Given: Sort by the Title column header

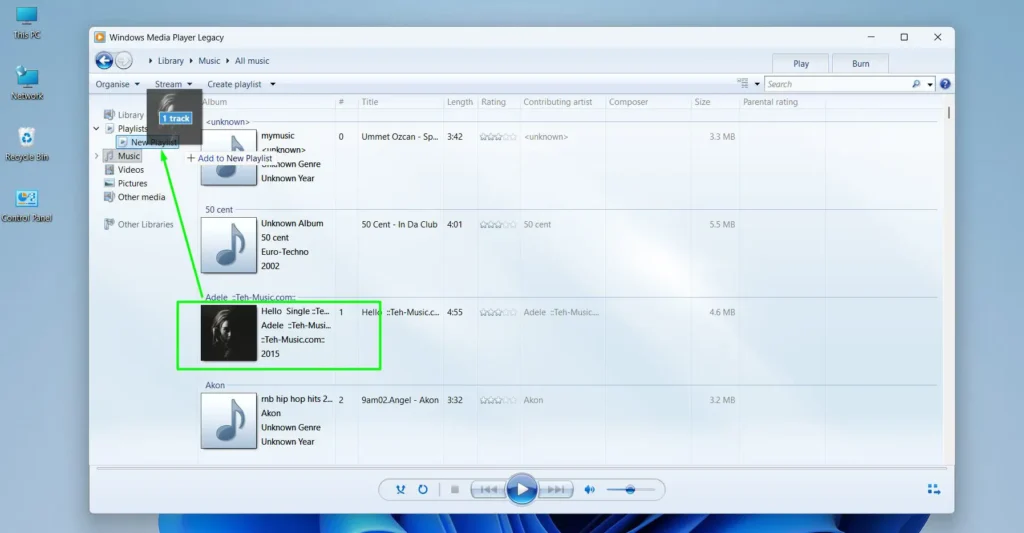Looking at the screenshot, I should [370, 102].
